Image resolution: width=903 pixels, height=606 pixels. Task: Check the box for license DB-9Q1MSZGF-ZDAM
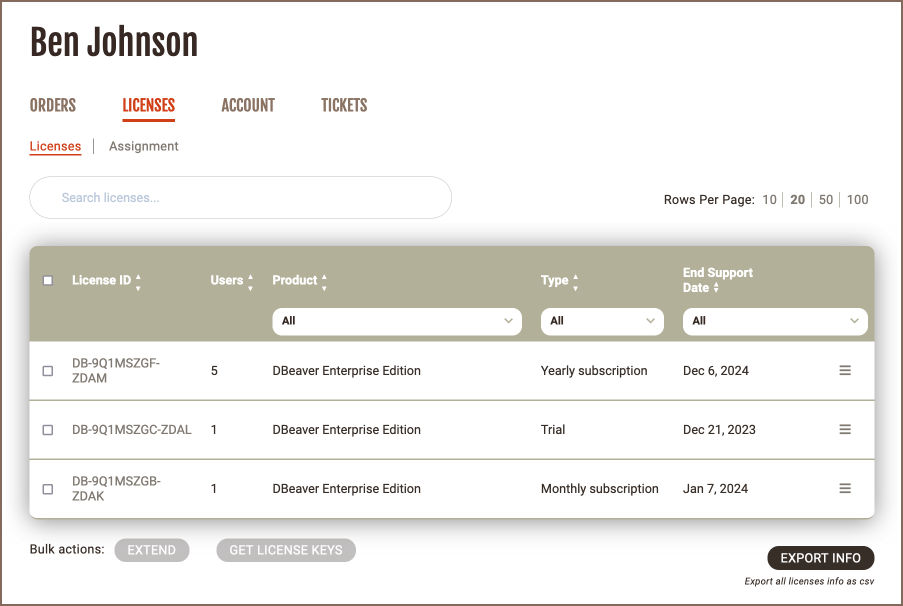[48, 371]
